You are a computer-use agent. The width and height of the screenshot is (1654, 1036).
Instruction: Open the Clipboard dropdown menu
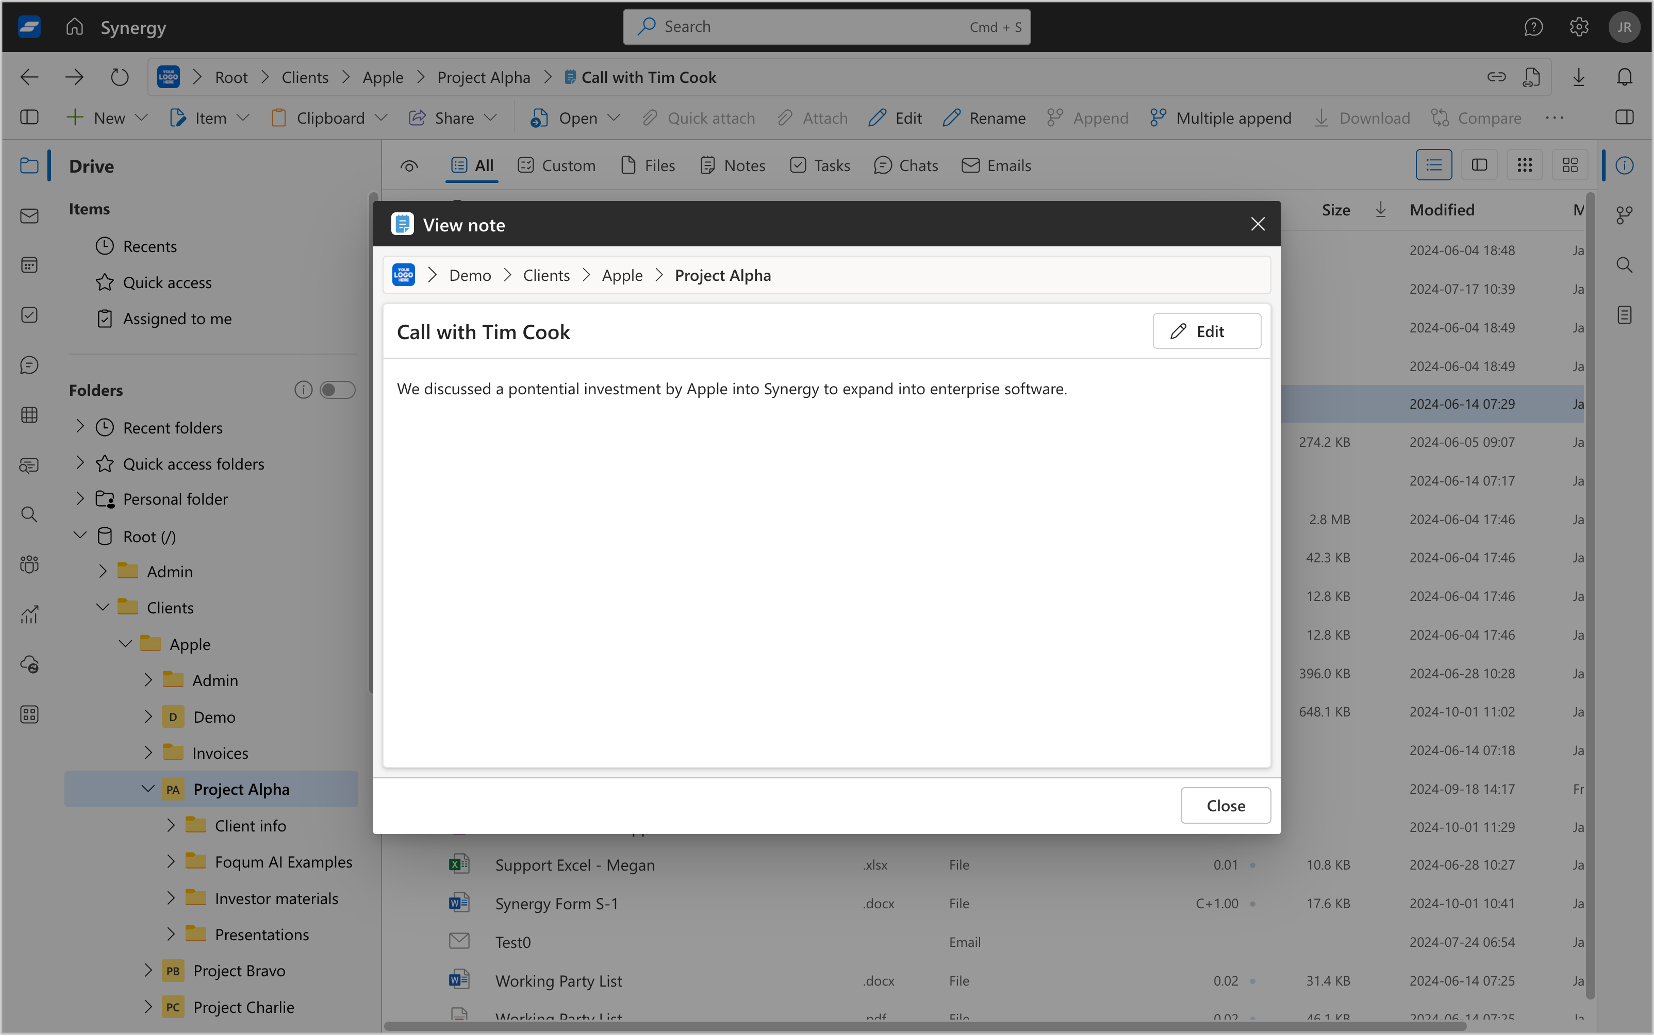pyautogui.click(x=329, y=118)
